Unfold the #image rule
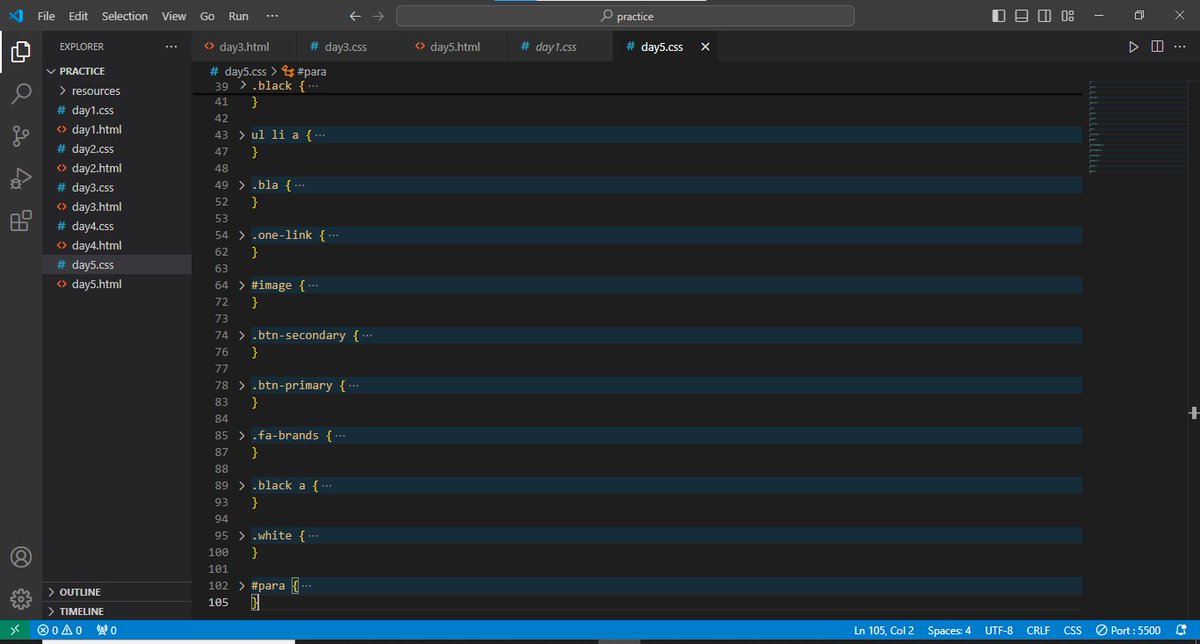The width and height of the screenshot is (1200, 644). click(242, 285)
